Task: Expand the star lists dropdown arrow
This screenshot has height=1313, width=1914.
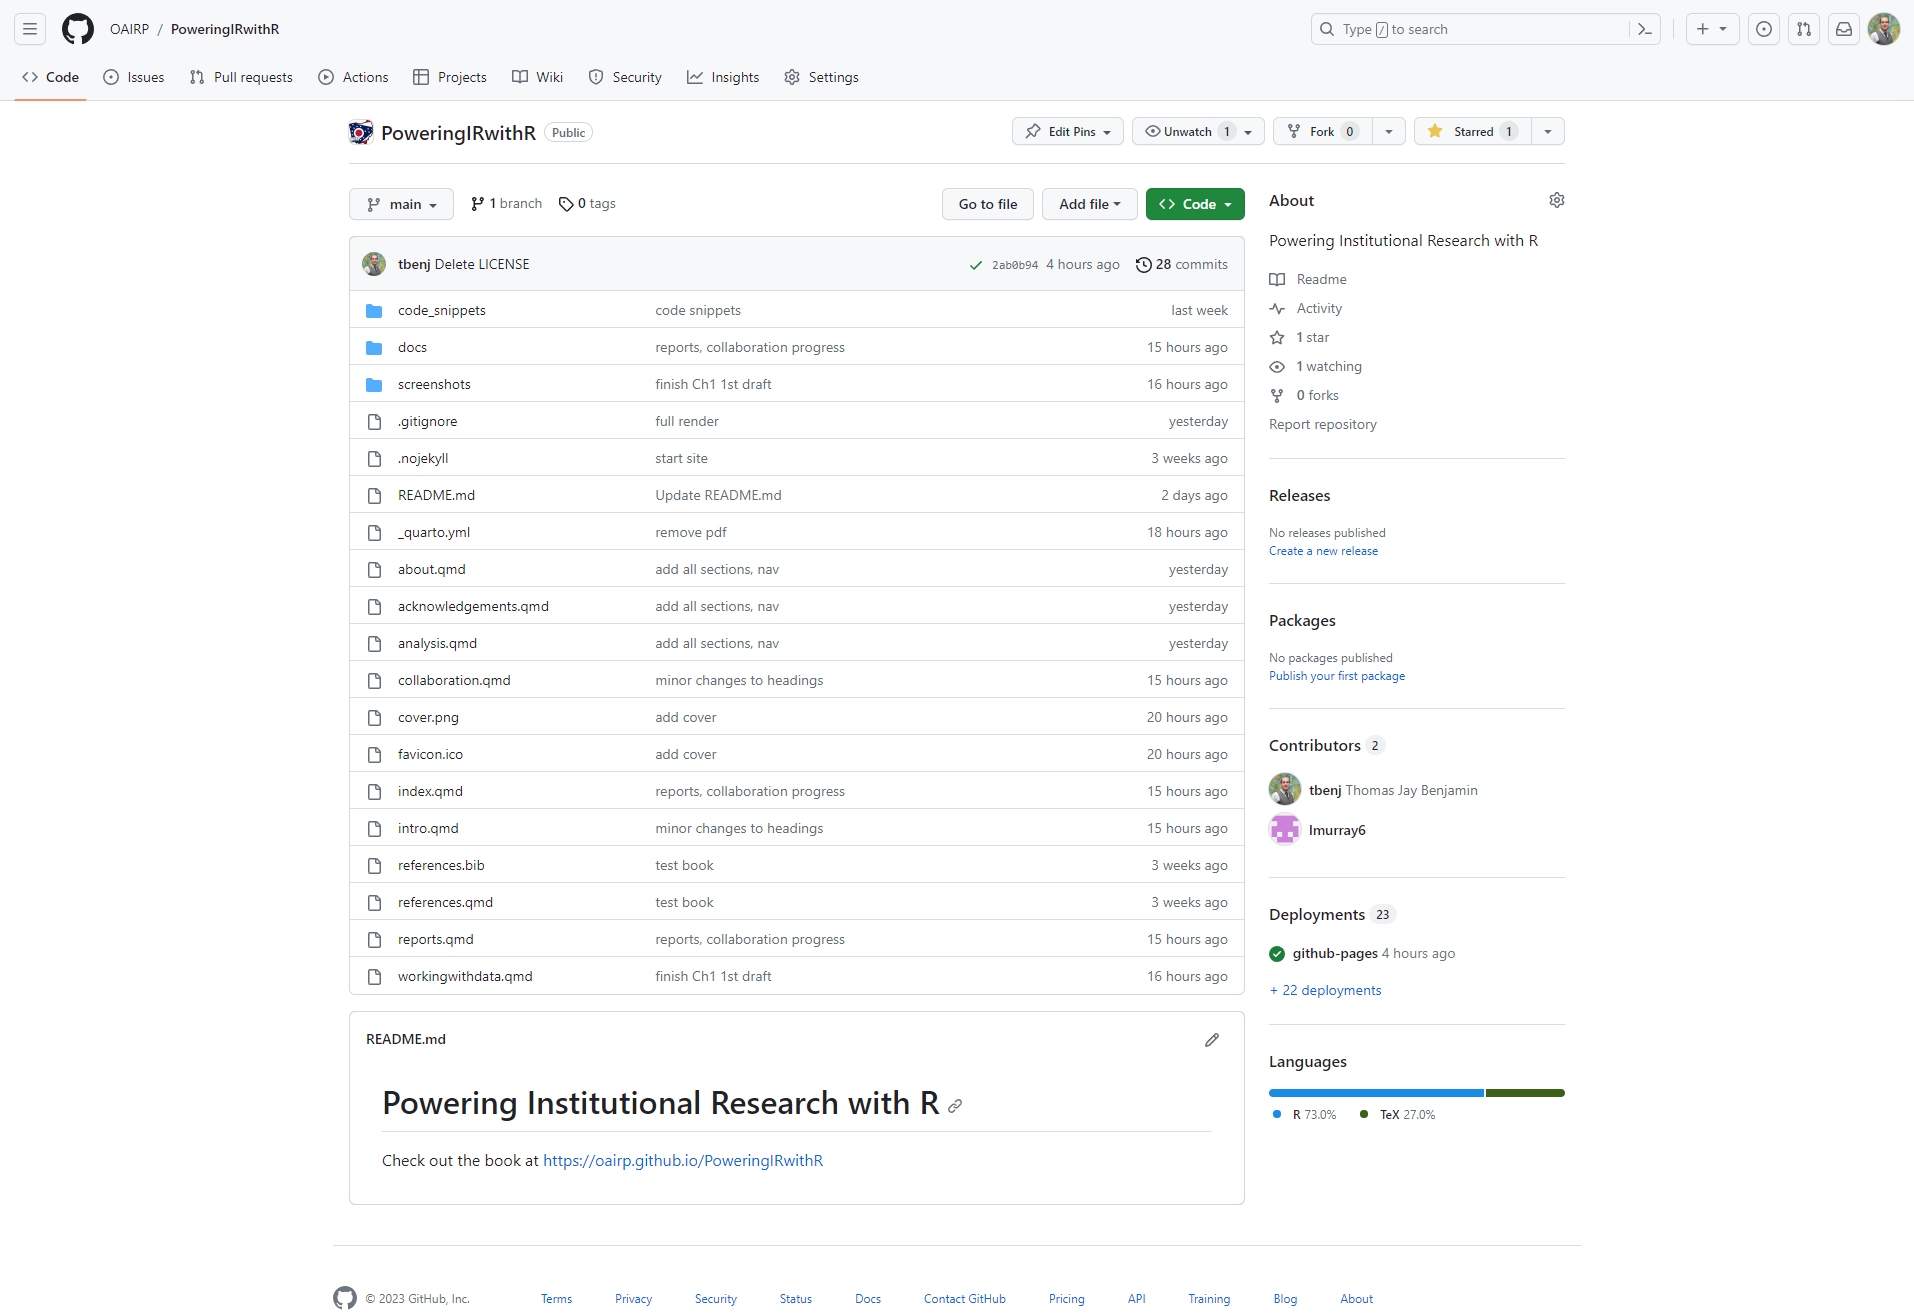Action: tap(1548, 131)
